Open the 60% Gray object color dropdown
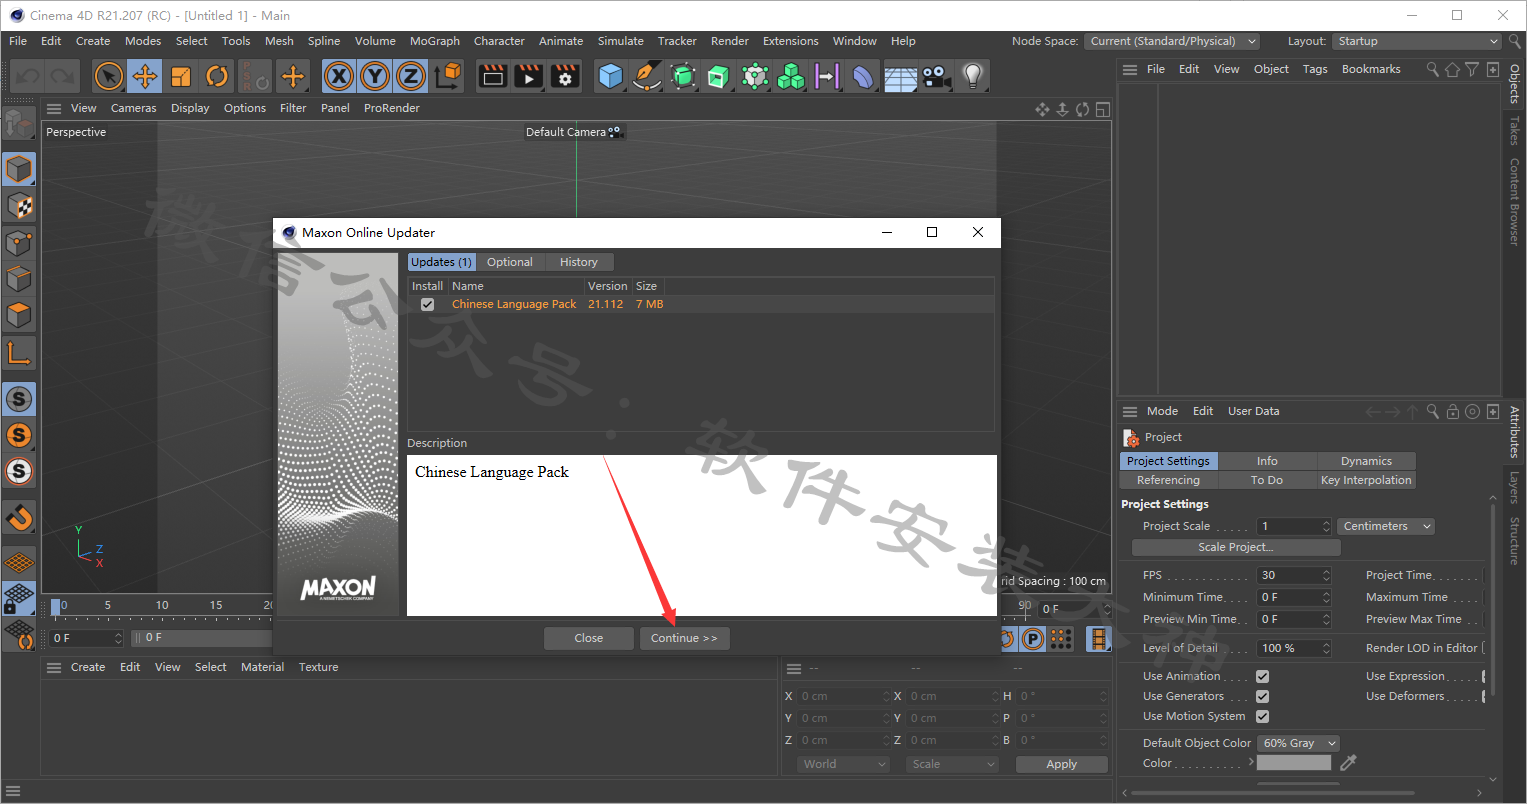1527x804 pixels. [1298, 743]
